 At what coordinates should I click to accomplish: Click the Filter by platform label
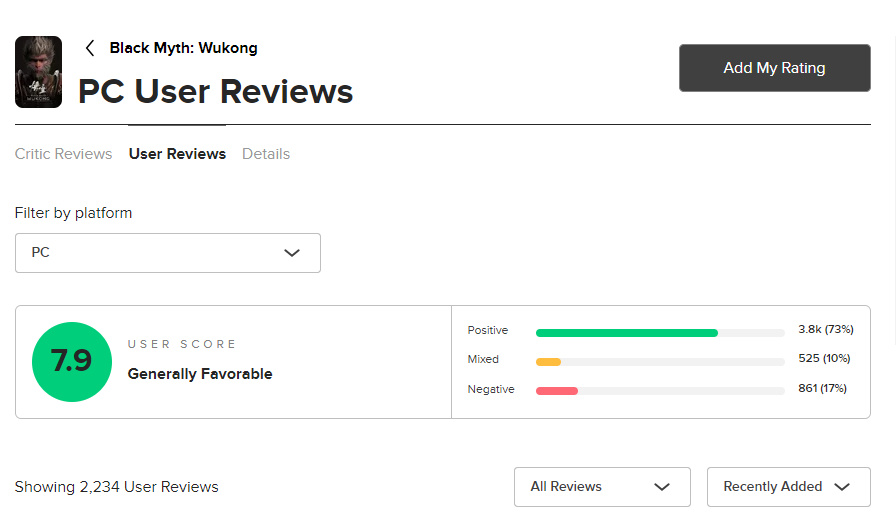click(73, 213)
